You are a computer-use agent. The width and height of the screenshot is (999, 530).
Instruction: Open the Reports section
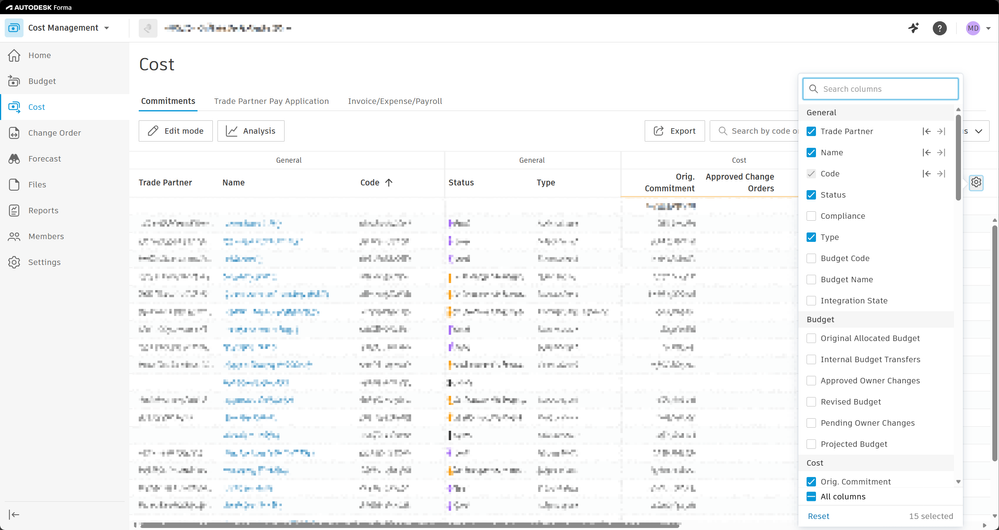tap(43, 211)
